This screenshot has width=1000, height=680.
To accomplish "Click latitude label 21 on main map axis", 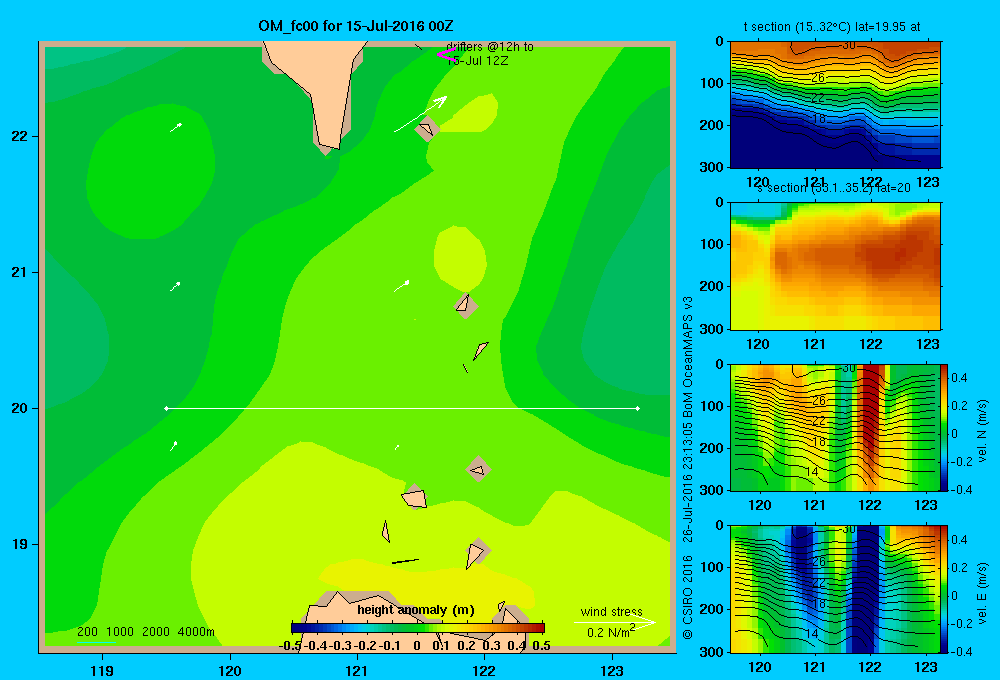I will 20,272.
